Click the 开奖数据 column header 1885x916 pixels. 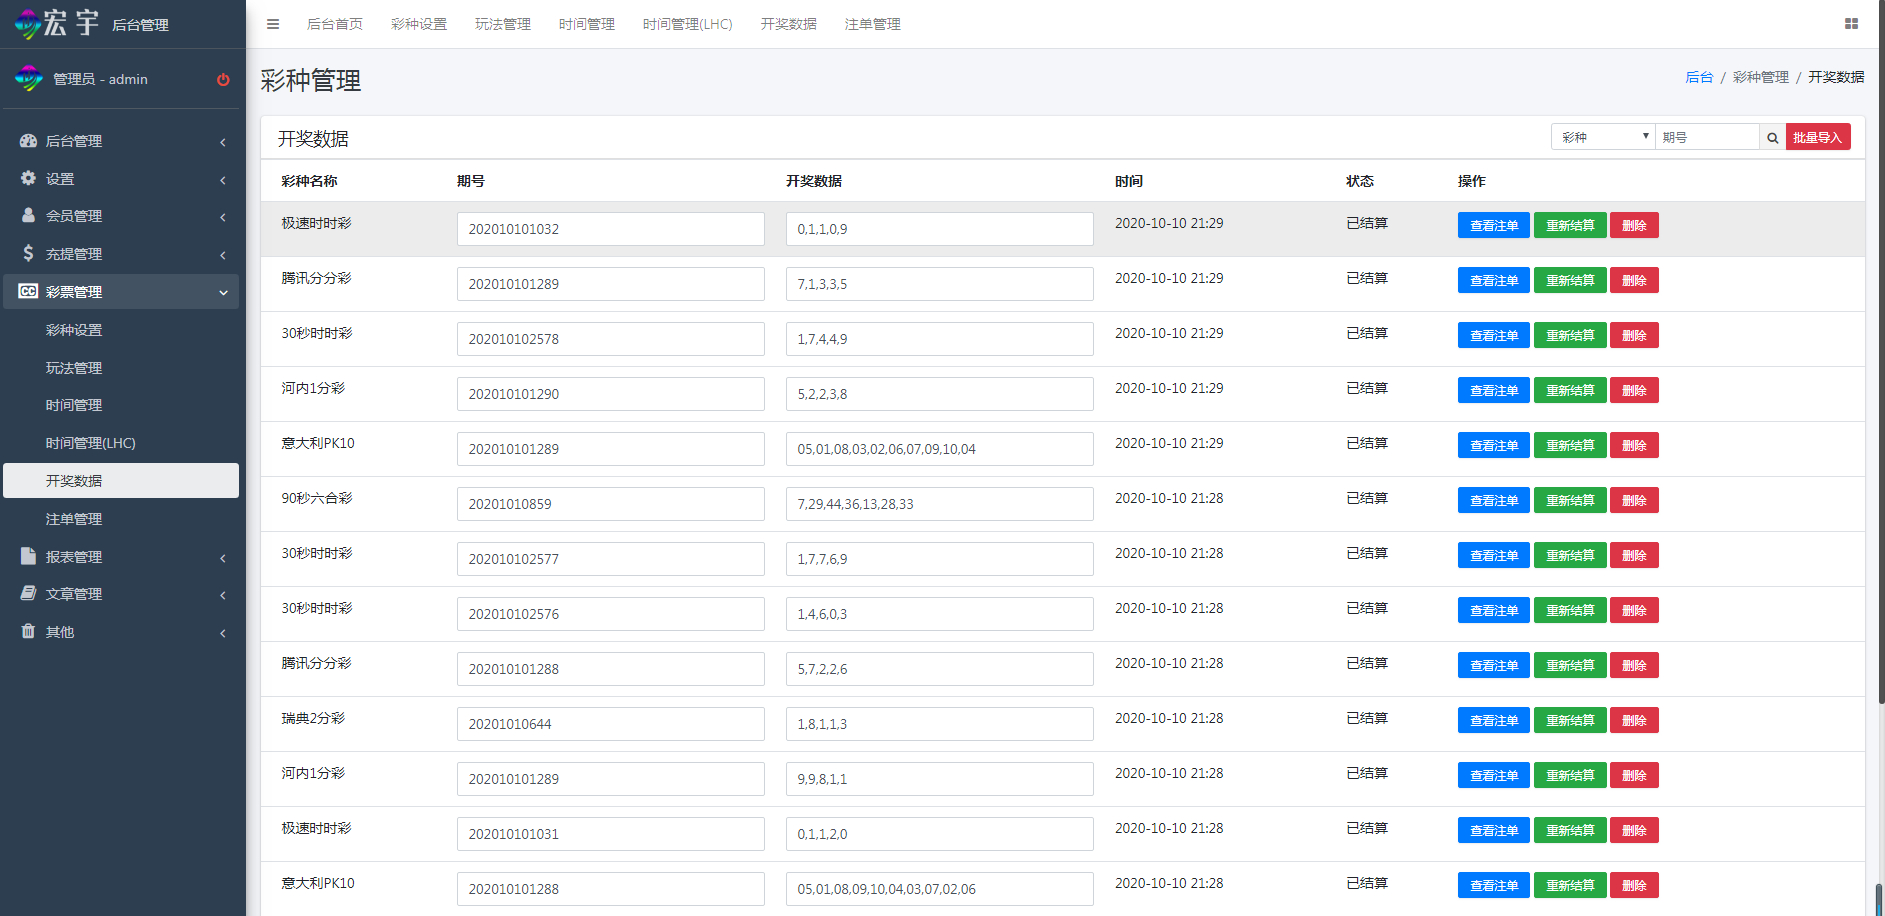click(814, 181)
